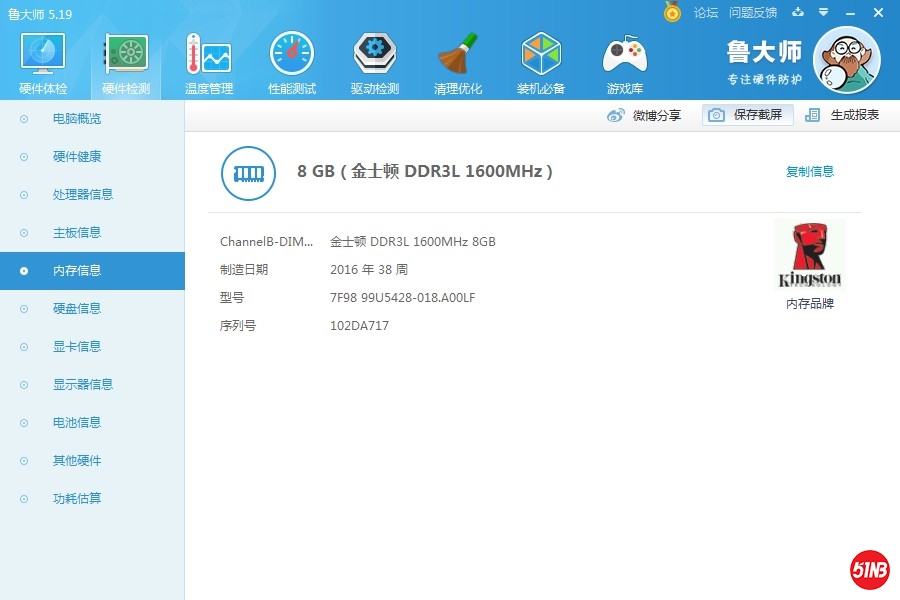Viewport: 900px width, 600px height.
Task: Go to 功耗估算 in the sidebar
Action: point(77,498)
